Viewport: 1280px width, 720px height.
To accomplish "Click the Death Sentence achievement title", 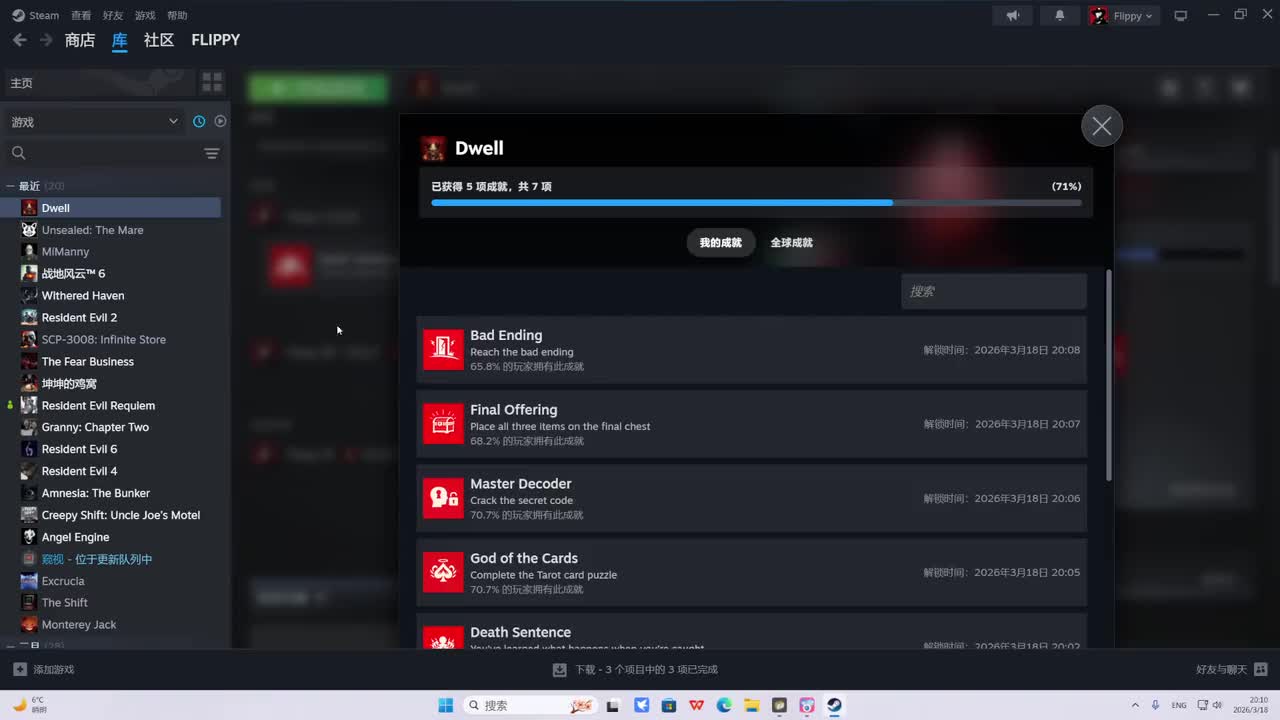I will pyautogui.click(x=520, y=632).
